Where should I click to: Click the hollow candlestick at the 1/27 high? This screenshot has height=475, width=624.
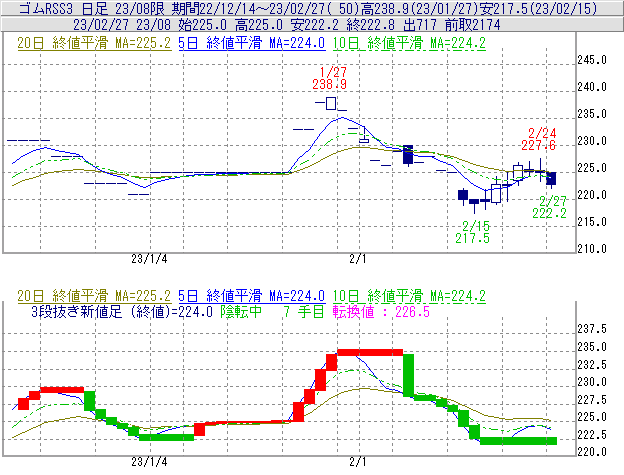331,103
